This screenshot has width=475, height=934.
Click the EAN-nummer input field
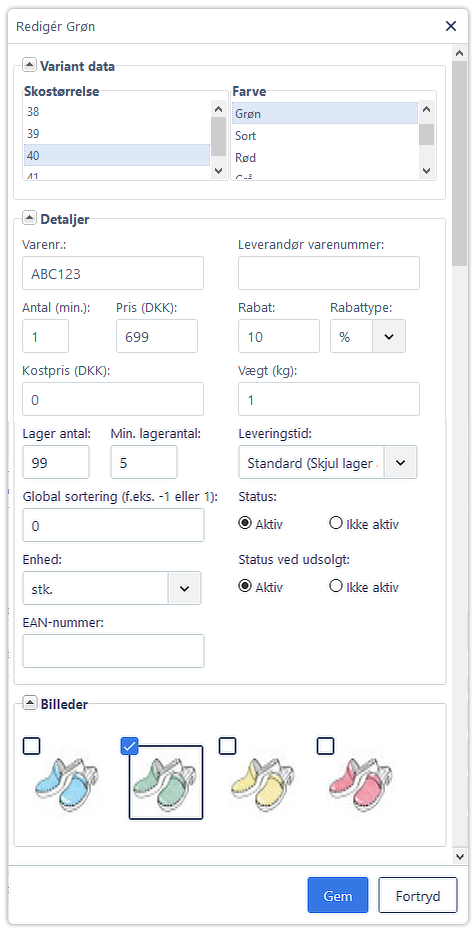tap(113, 651)
